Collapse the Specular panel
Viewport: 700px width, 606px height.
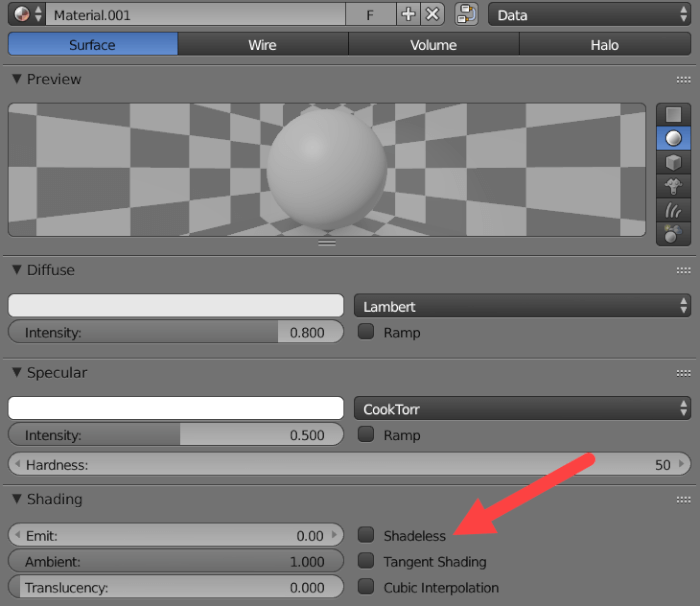(17, 372)
